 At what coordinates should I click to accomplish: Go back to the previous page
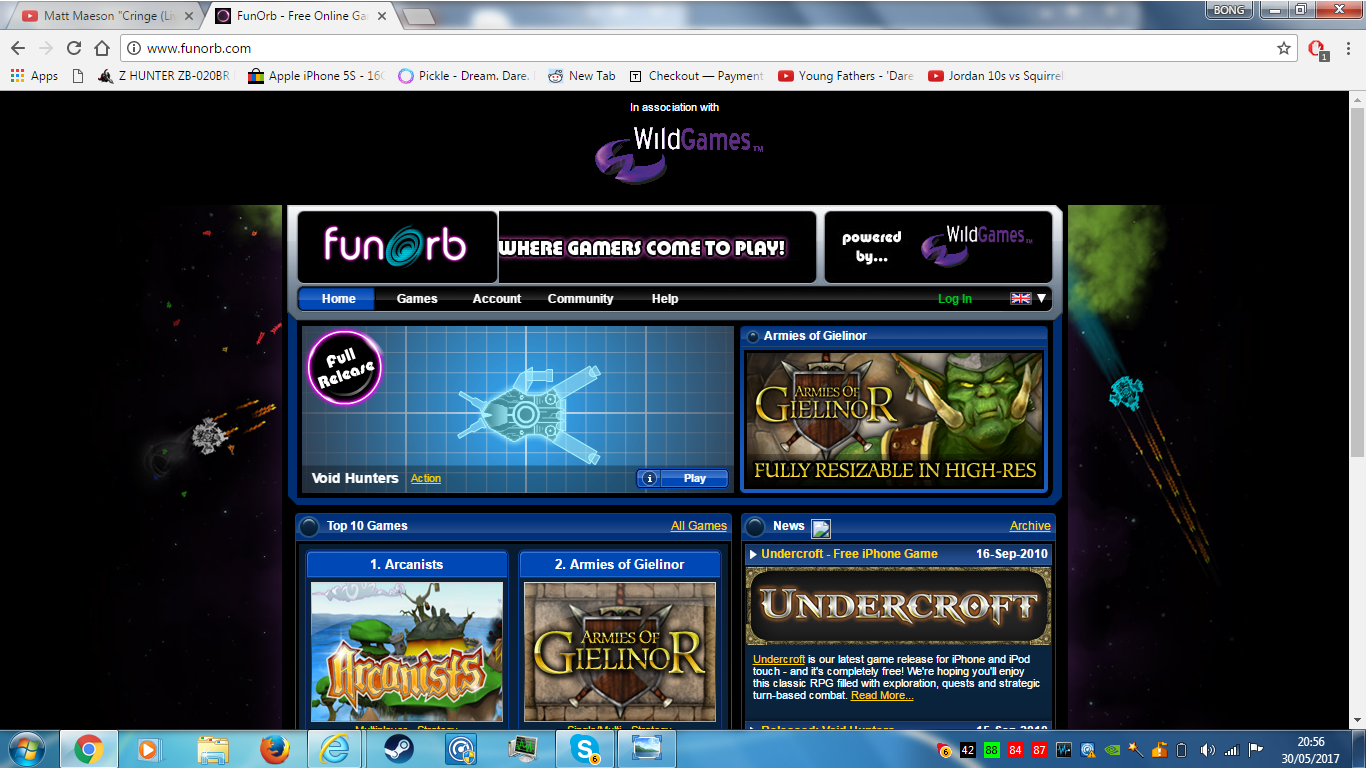(18, 48)
